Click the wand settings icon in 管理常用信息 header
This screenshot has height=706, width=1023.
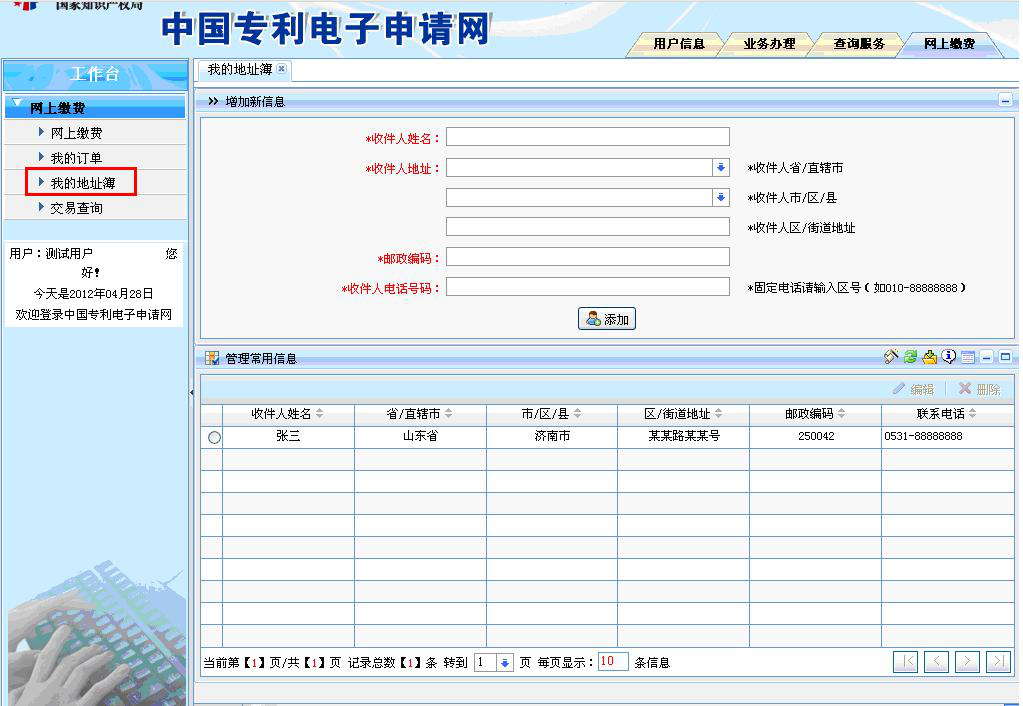[x=892, y=357]
